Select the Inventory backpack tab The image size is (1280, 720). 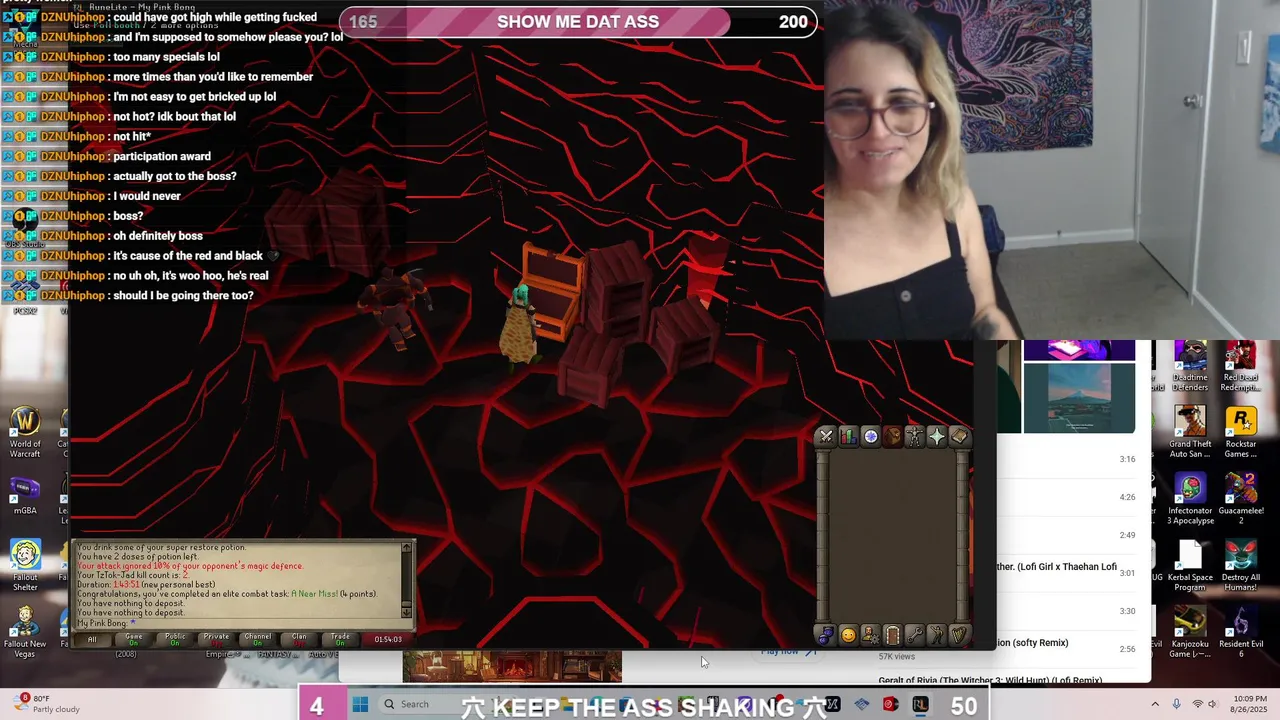coord(892,436)
